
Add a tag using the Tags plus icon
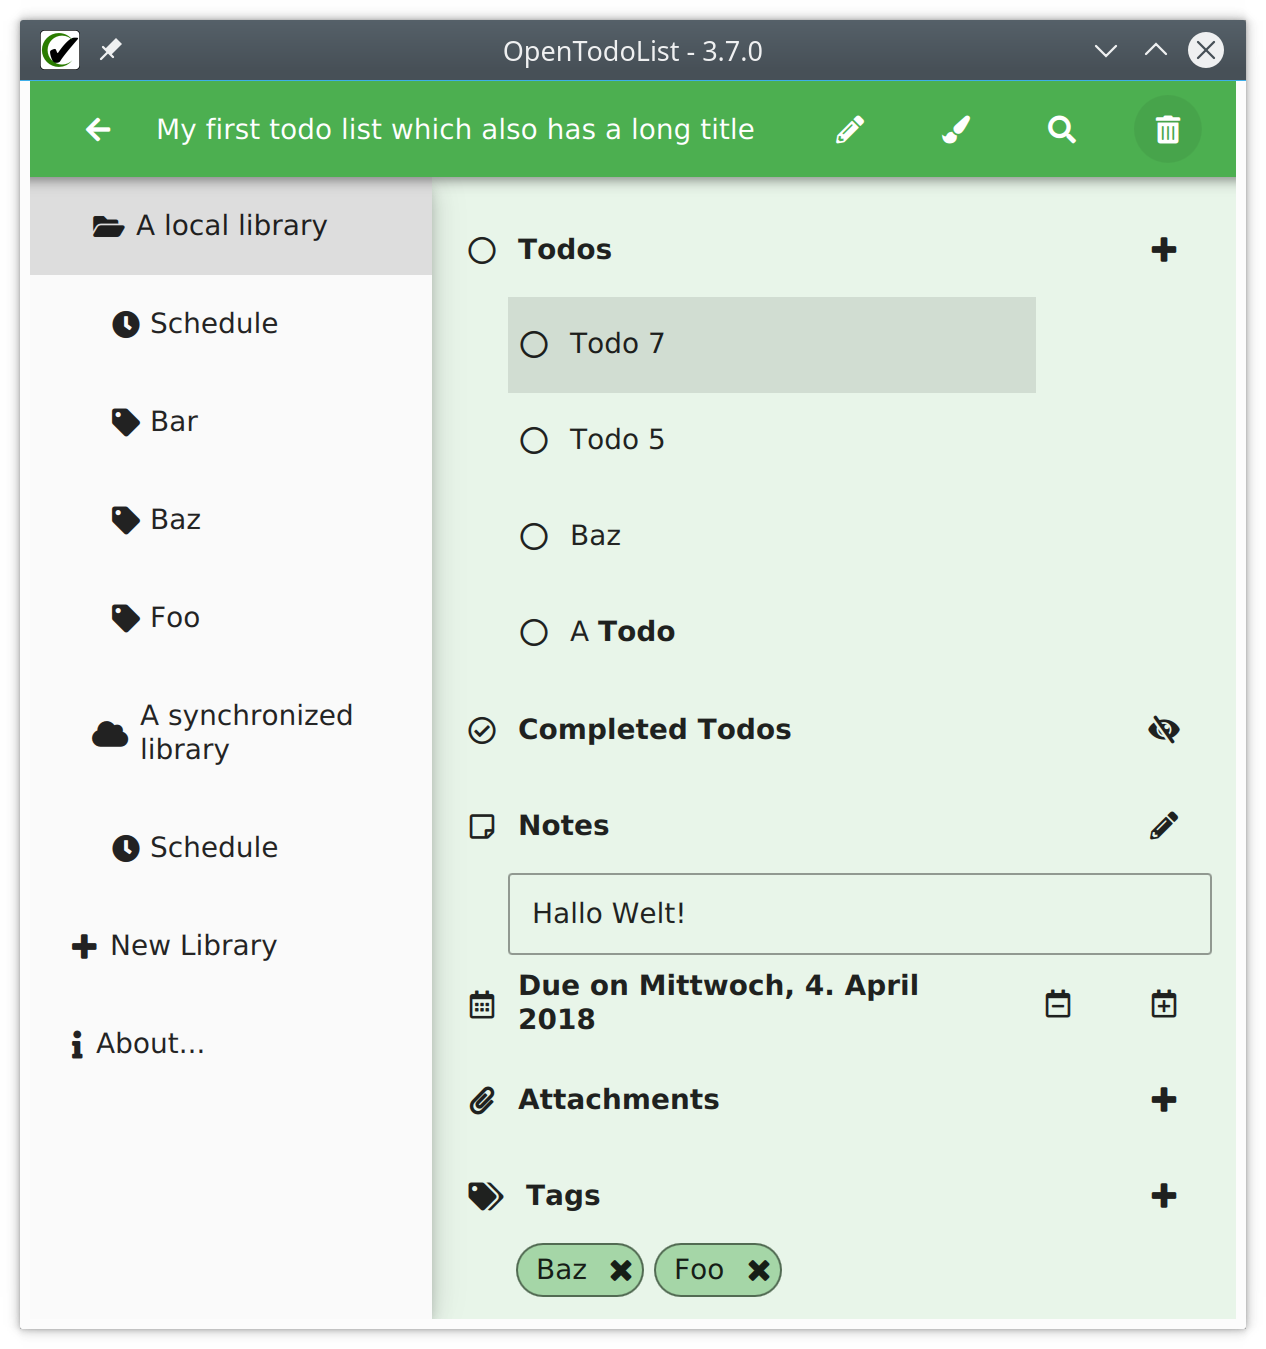(x=1164, y=1196)
